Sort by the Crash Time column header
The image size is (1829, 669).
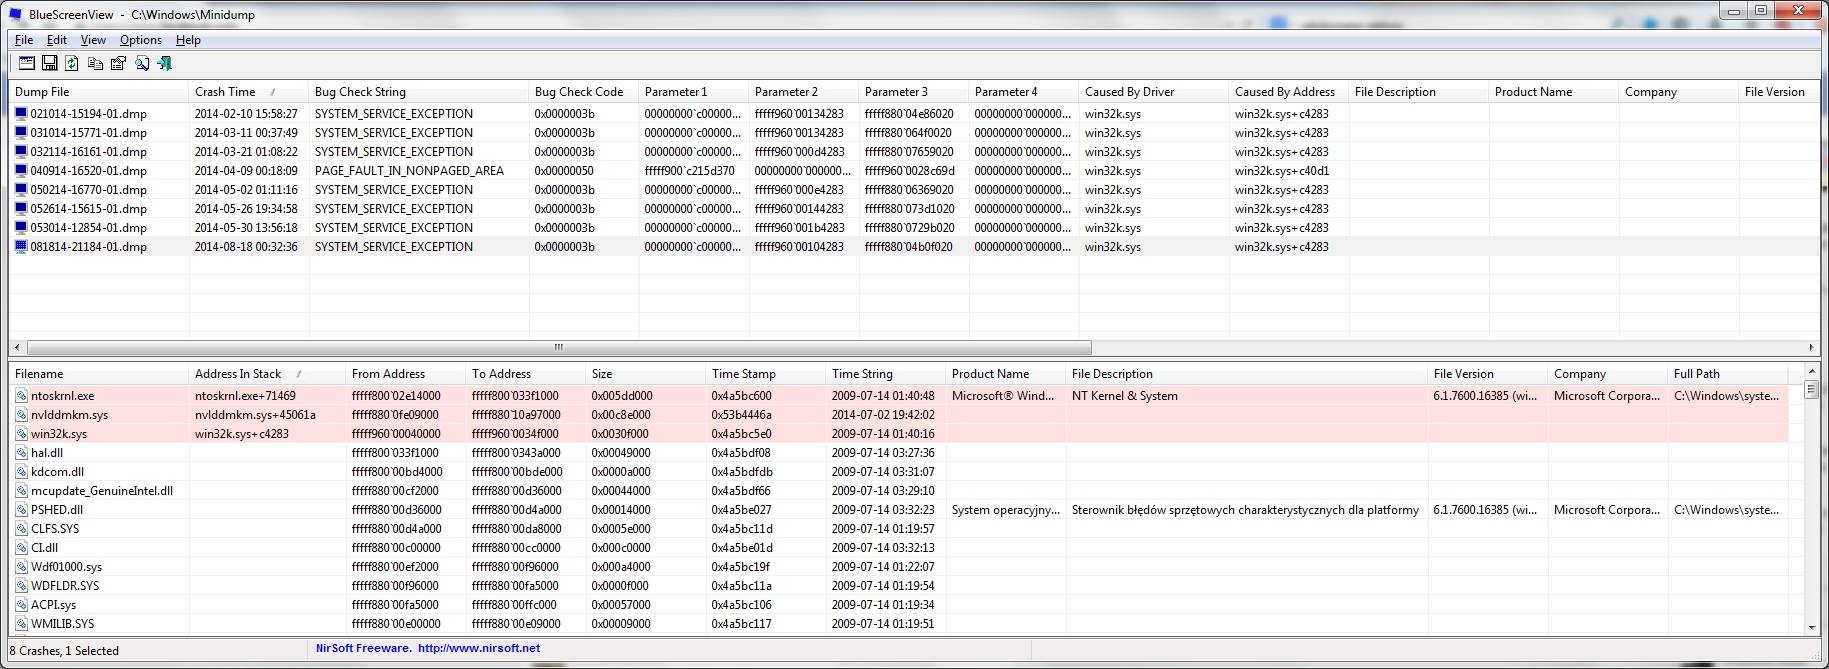[249, 92]
